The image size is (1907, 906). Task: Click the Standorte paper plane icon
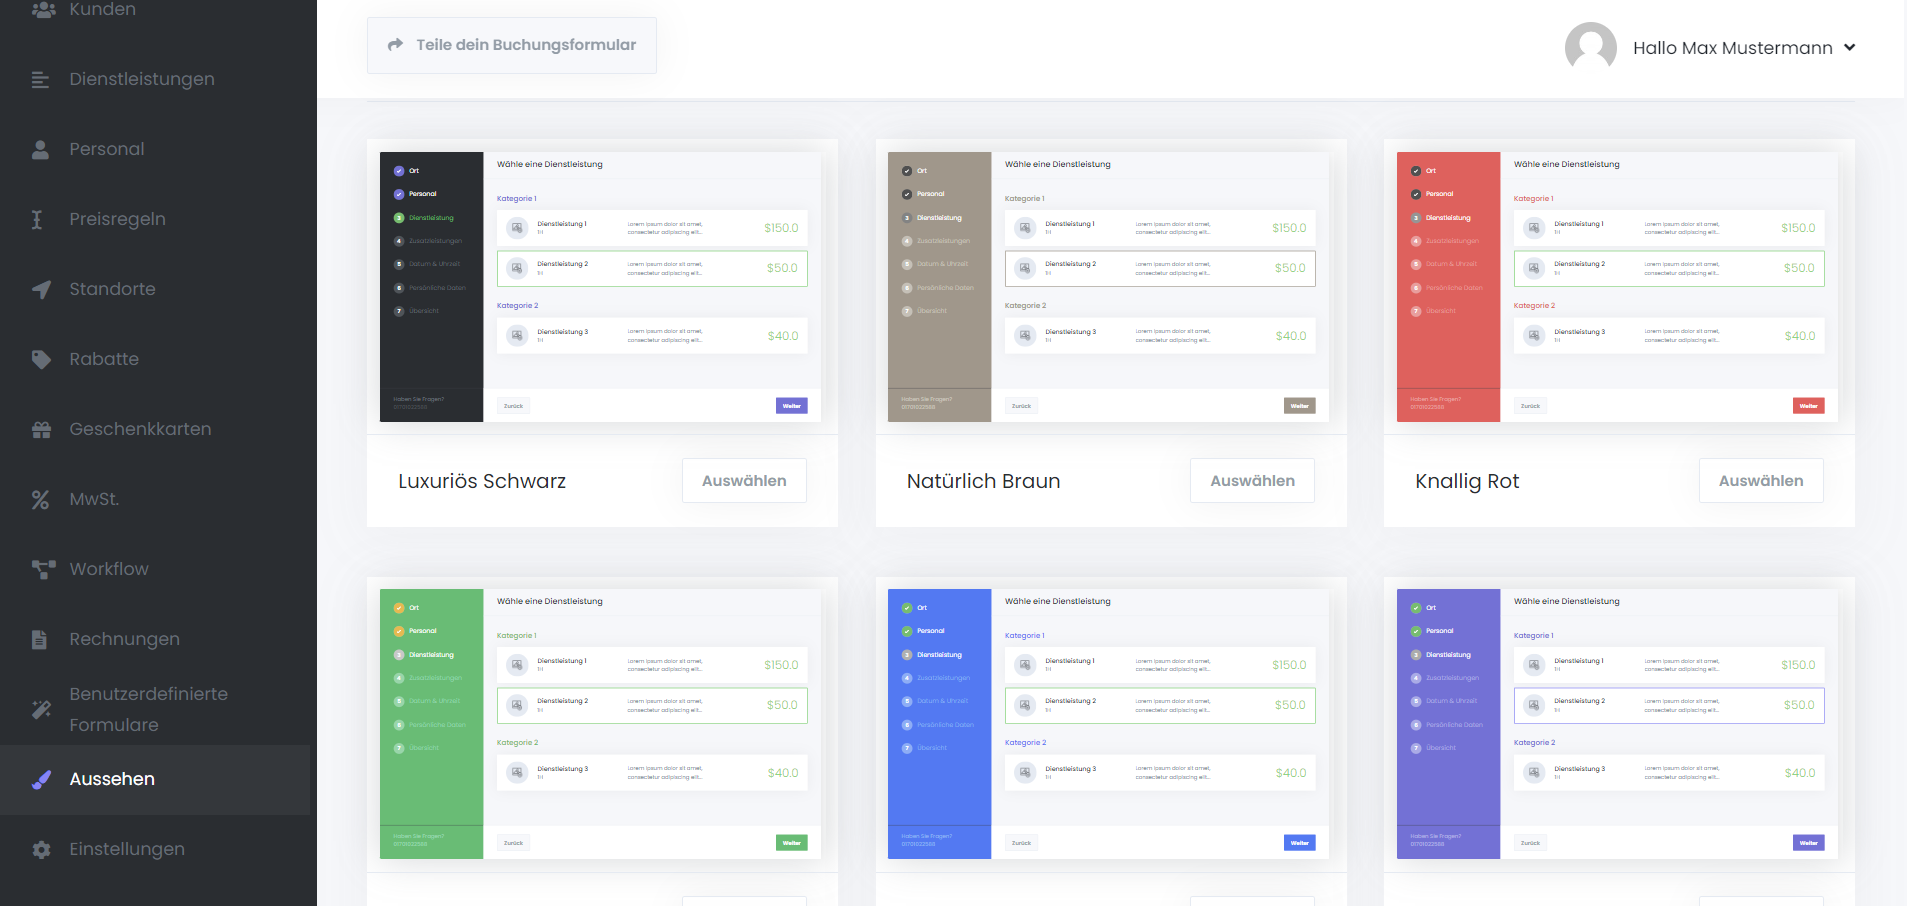tap(40, 290)
